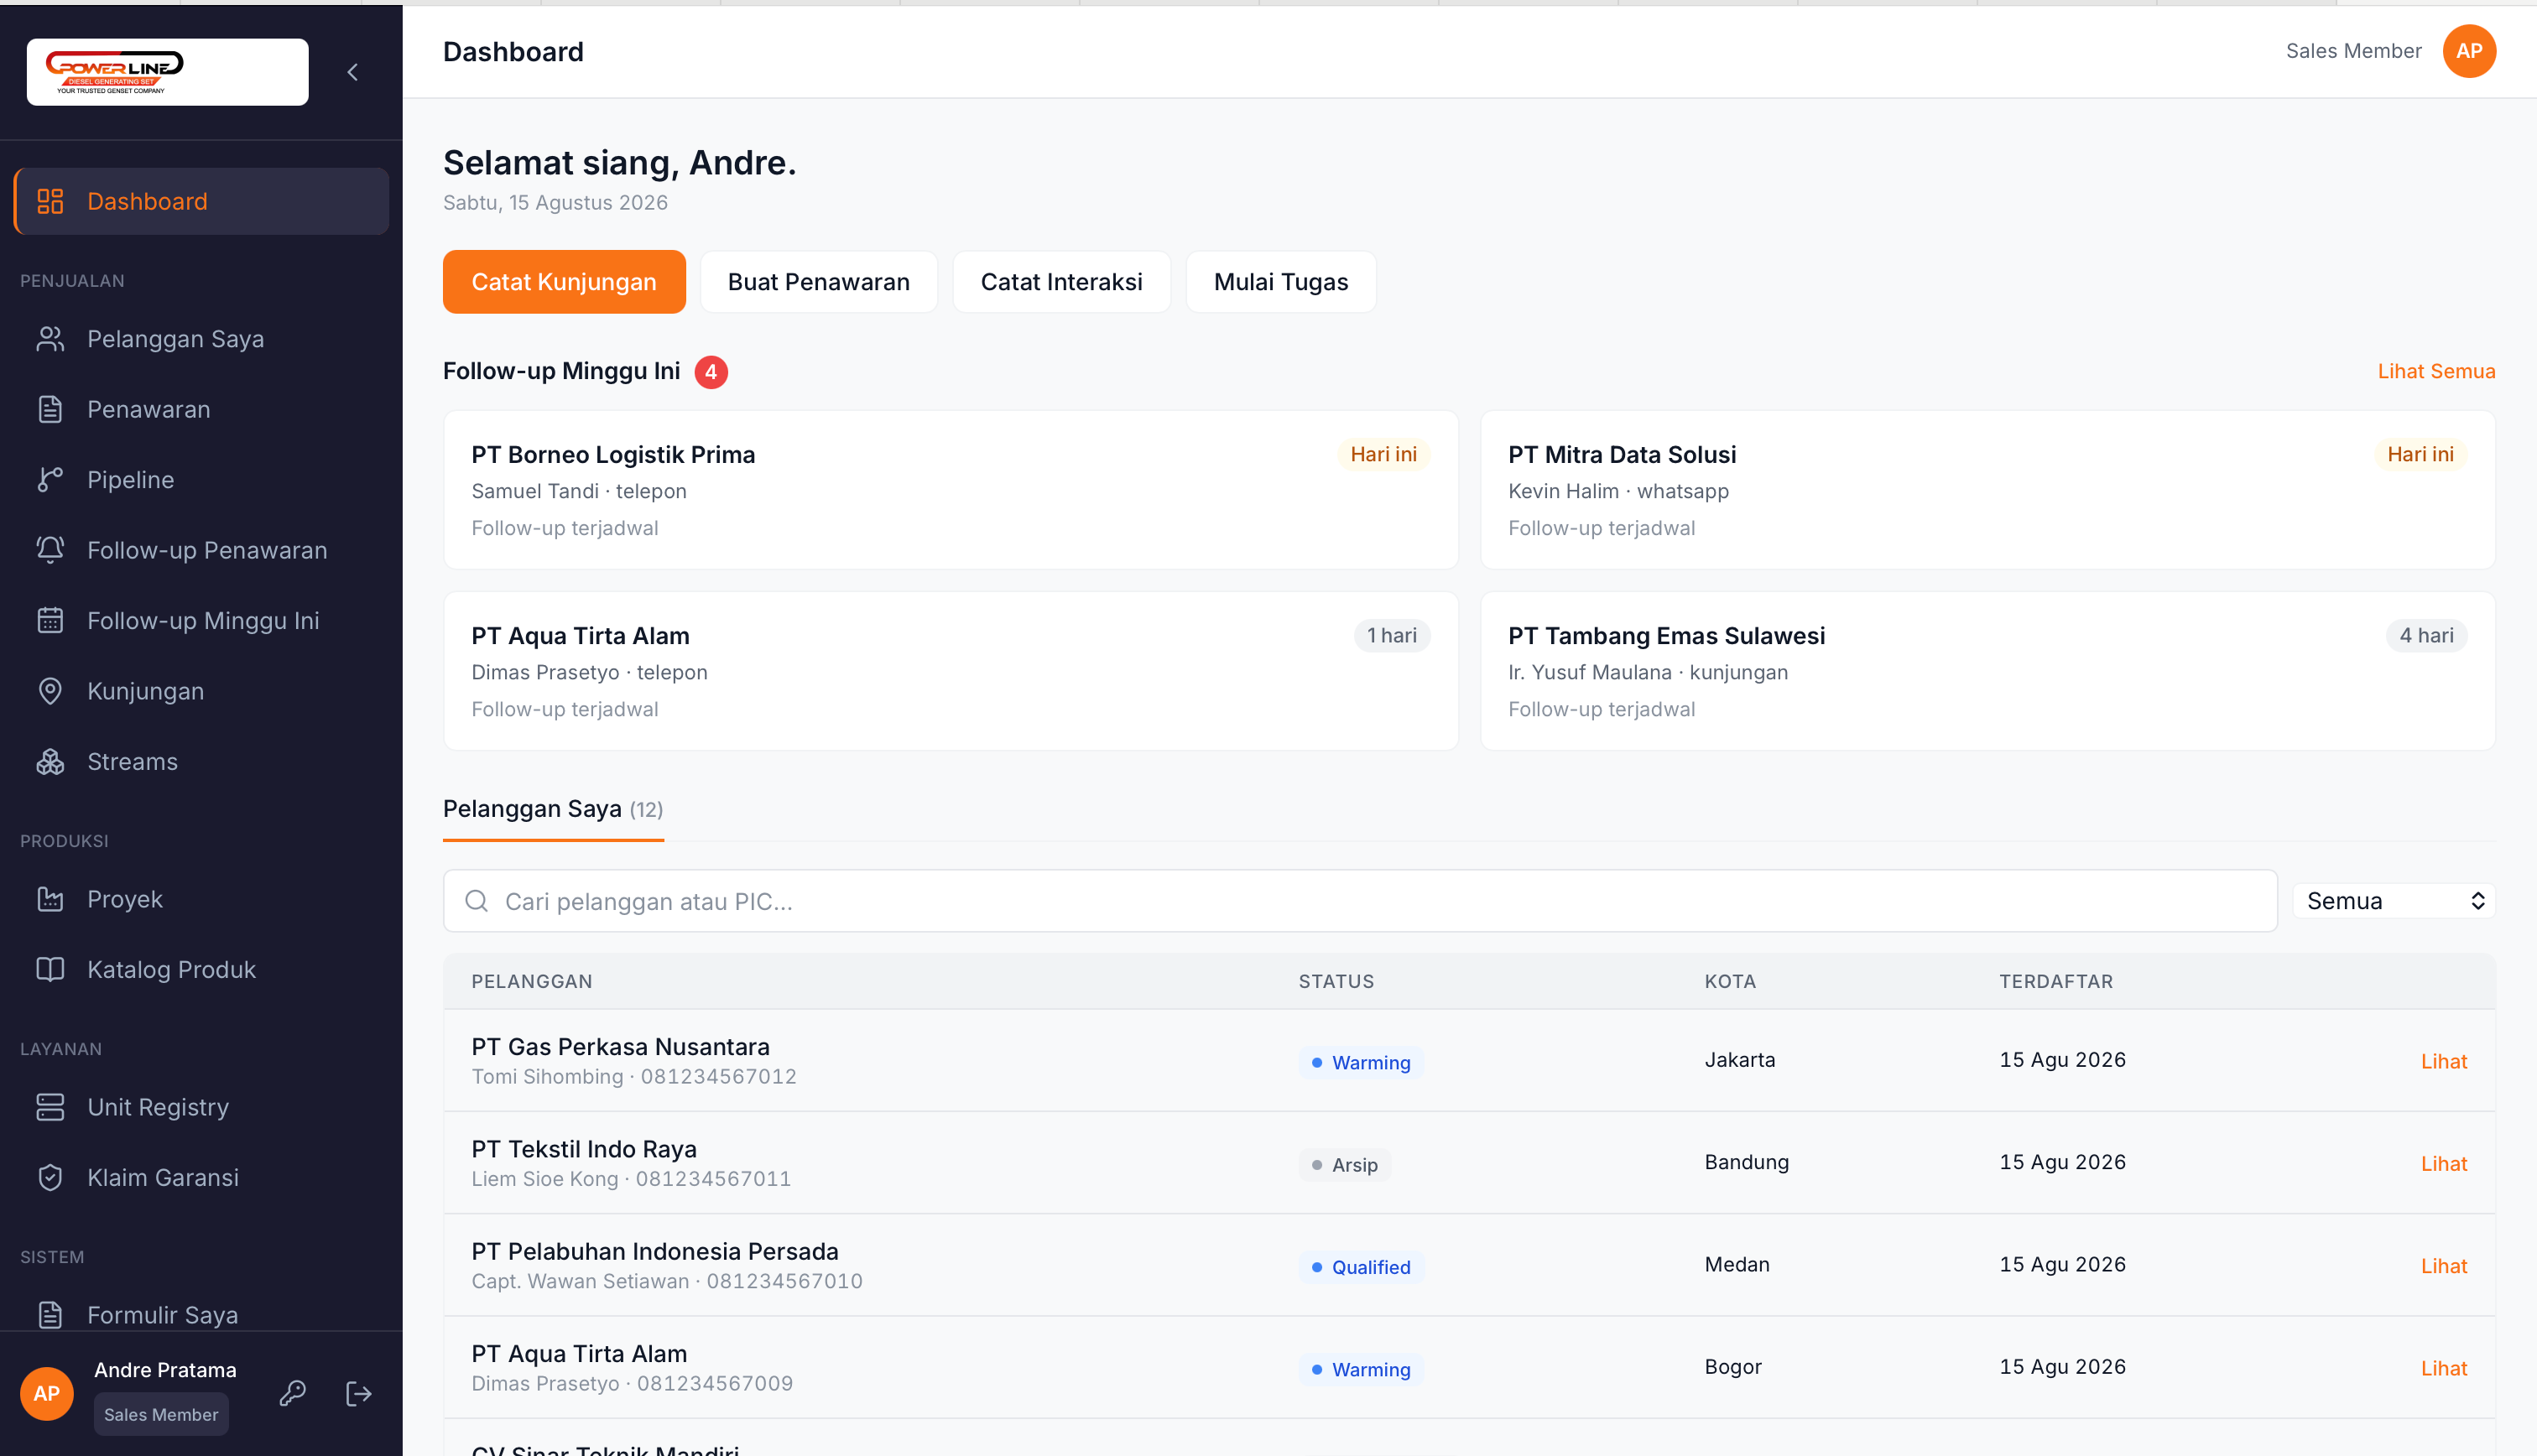Click the 4 hari tag on Tambang Emas card

(x=2426, y=635)
